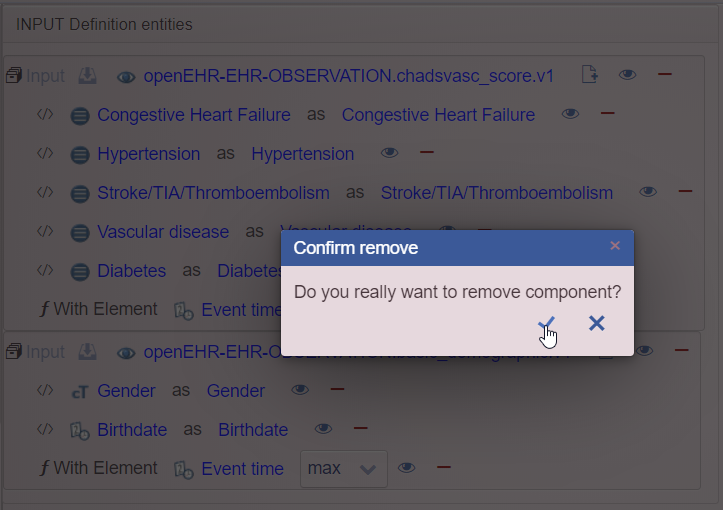Close the Confirm remove dialog
This screenshot has width=723, height=510.
(615, 246)
